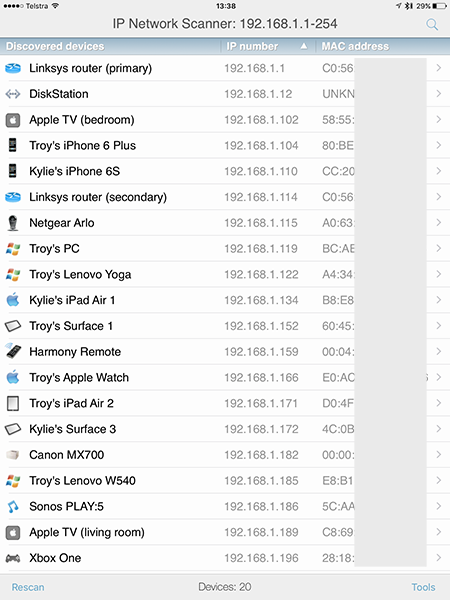The width and height of the screenshot is (450, 600).
Task: Open details chevron for Netgear Arlo
Action: pos(439,223)
